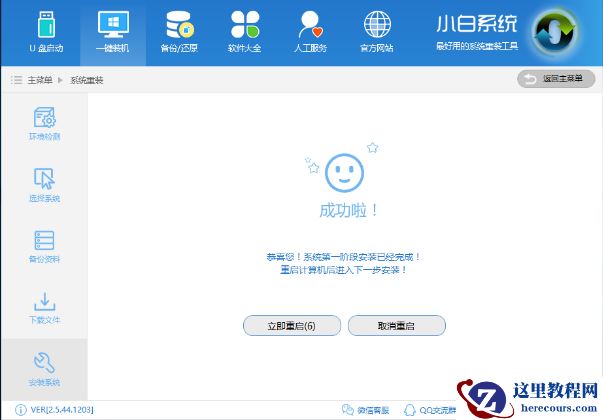Click the 重启计算机后进入下一步安装 message

(343, 270)
